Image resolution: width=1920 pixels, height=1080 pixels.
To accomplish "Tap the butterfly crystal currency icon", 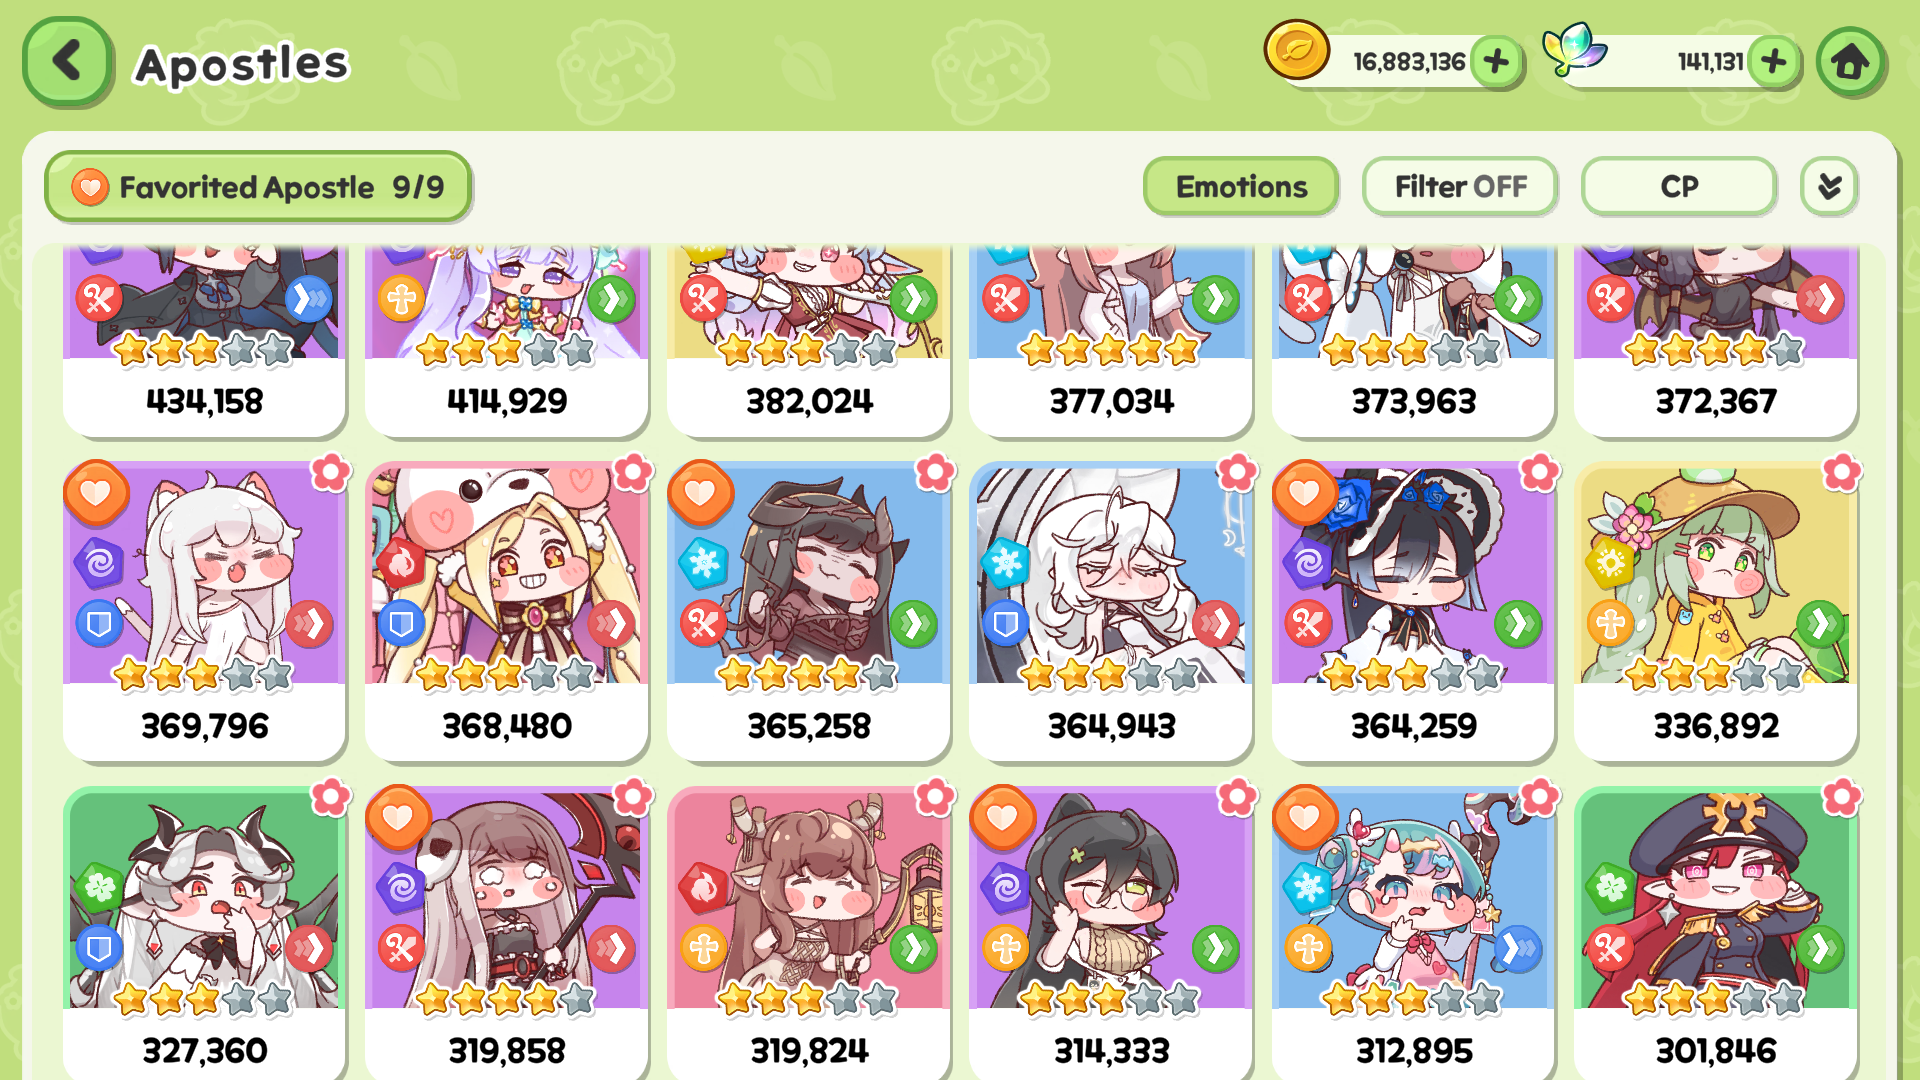I will (1573, 50).
